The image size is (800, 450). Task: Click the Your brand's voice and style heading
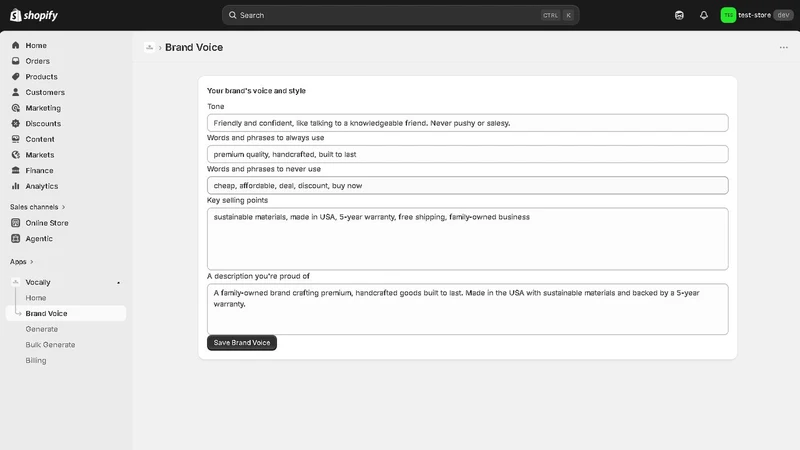[256, 91]
